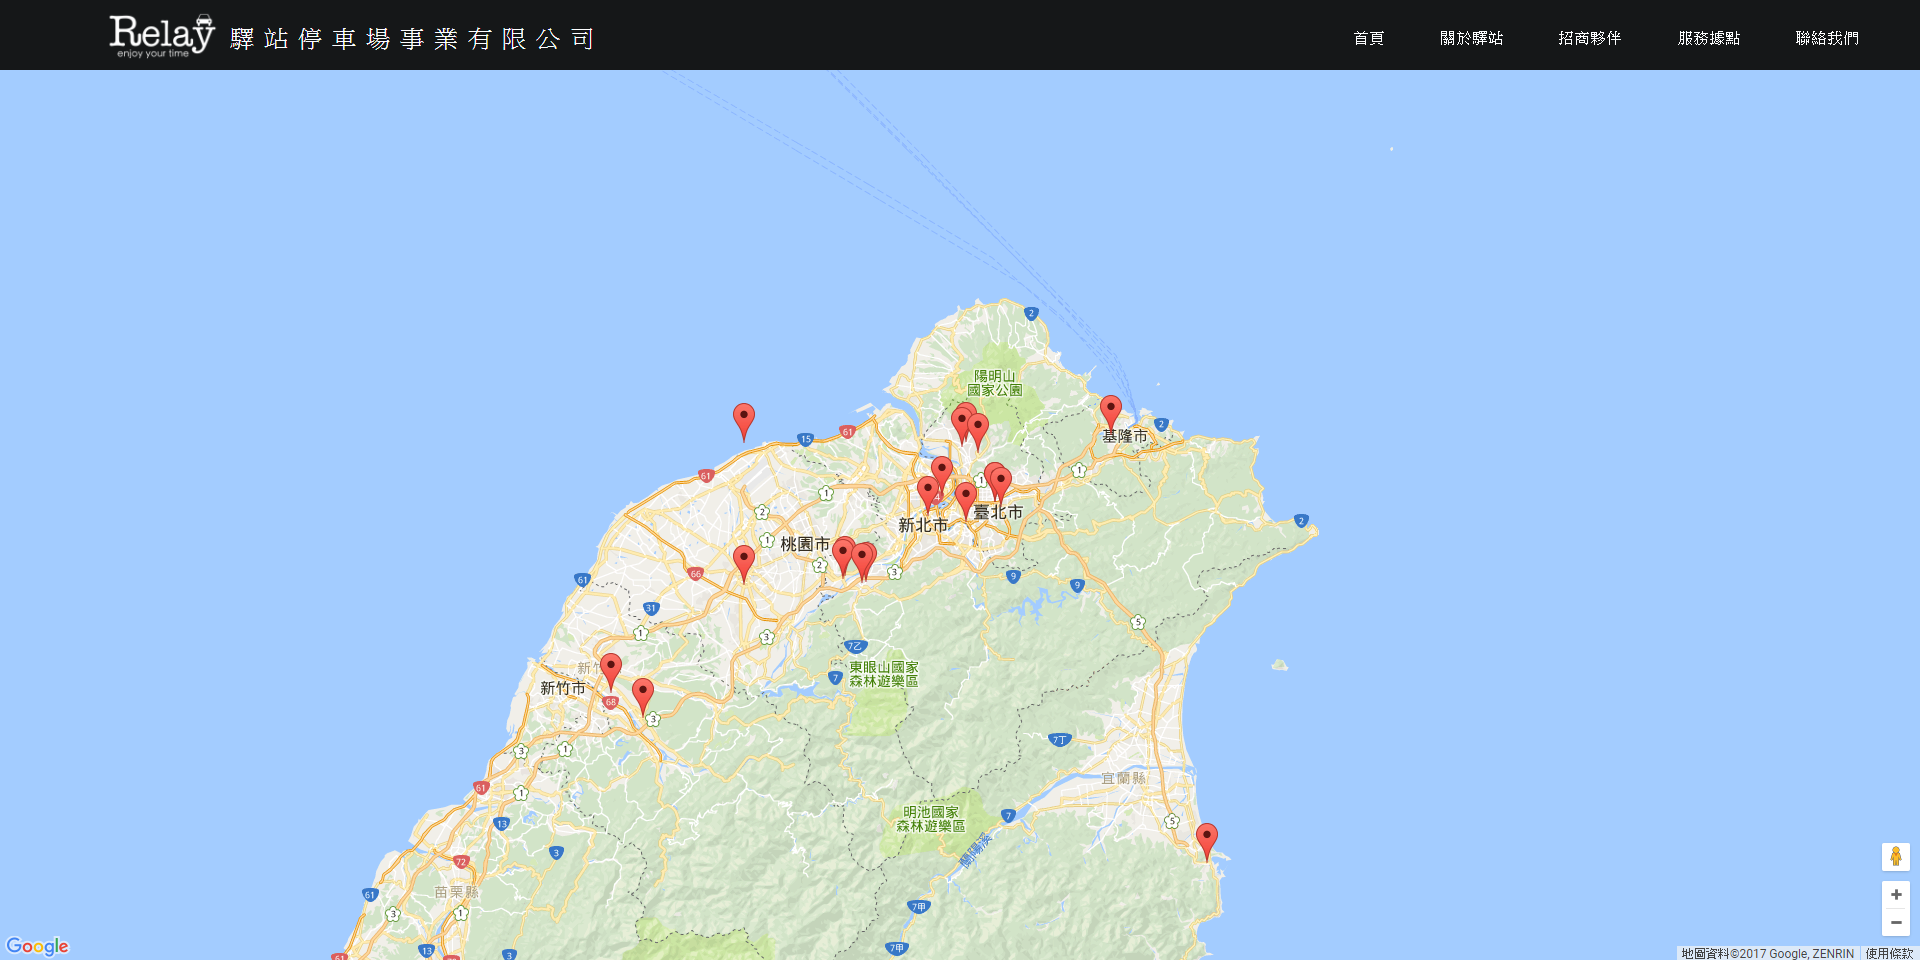Select the marker southeast of Hsinchu near route 3
The width and height of the screenshot is (1920, 960).
[643, 692]
